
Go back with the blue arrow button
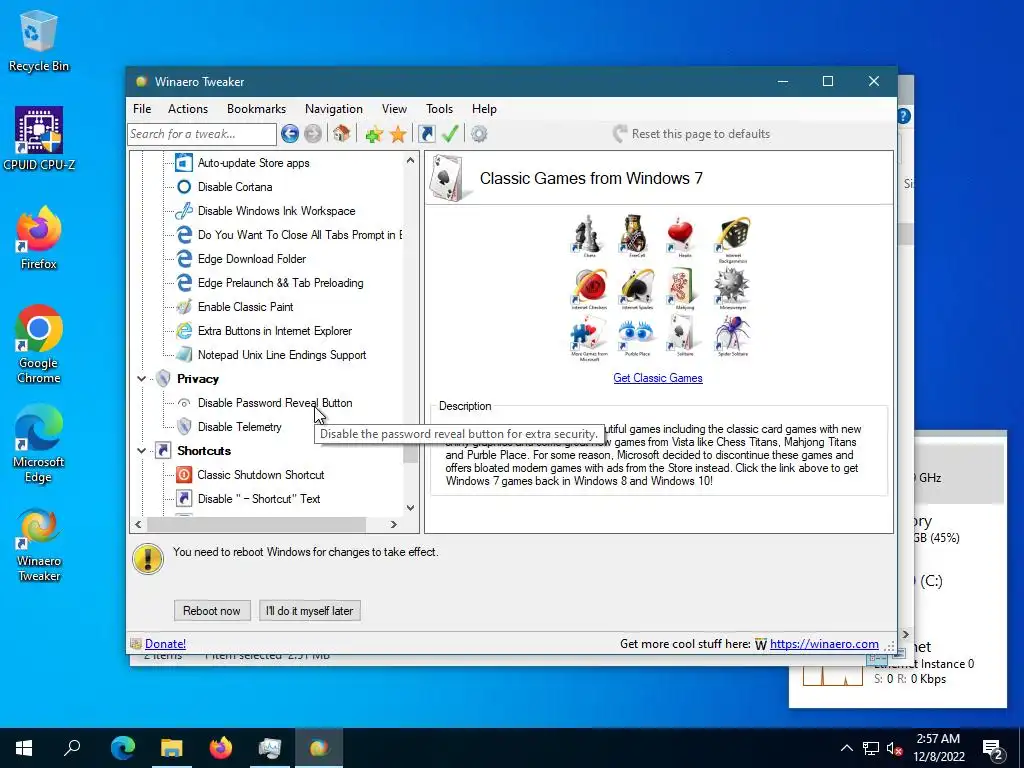tap(290, 134)
